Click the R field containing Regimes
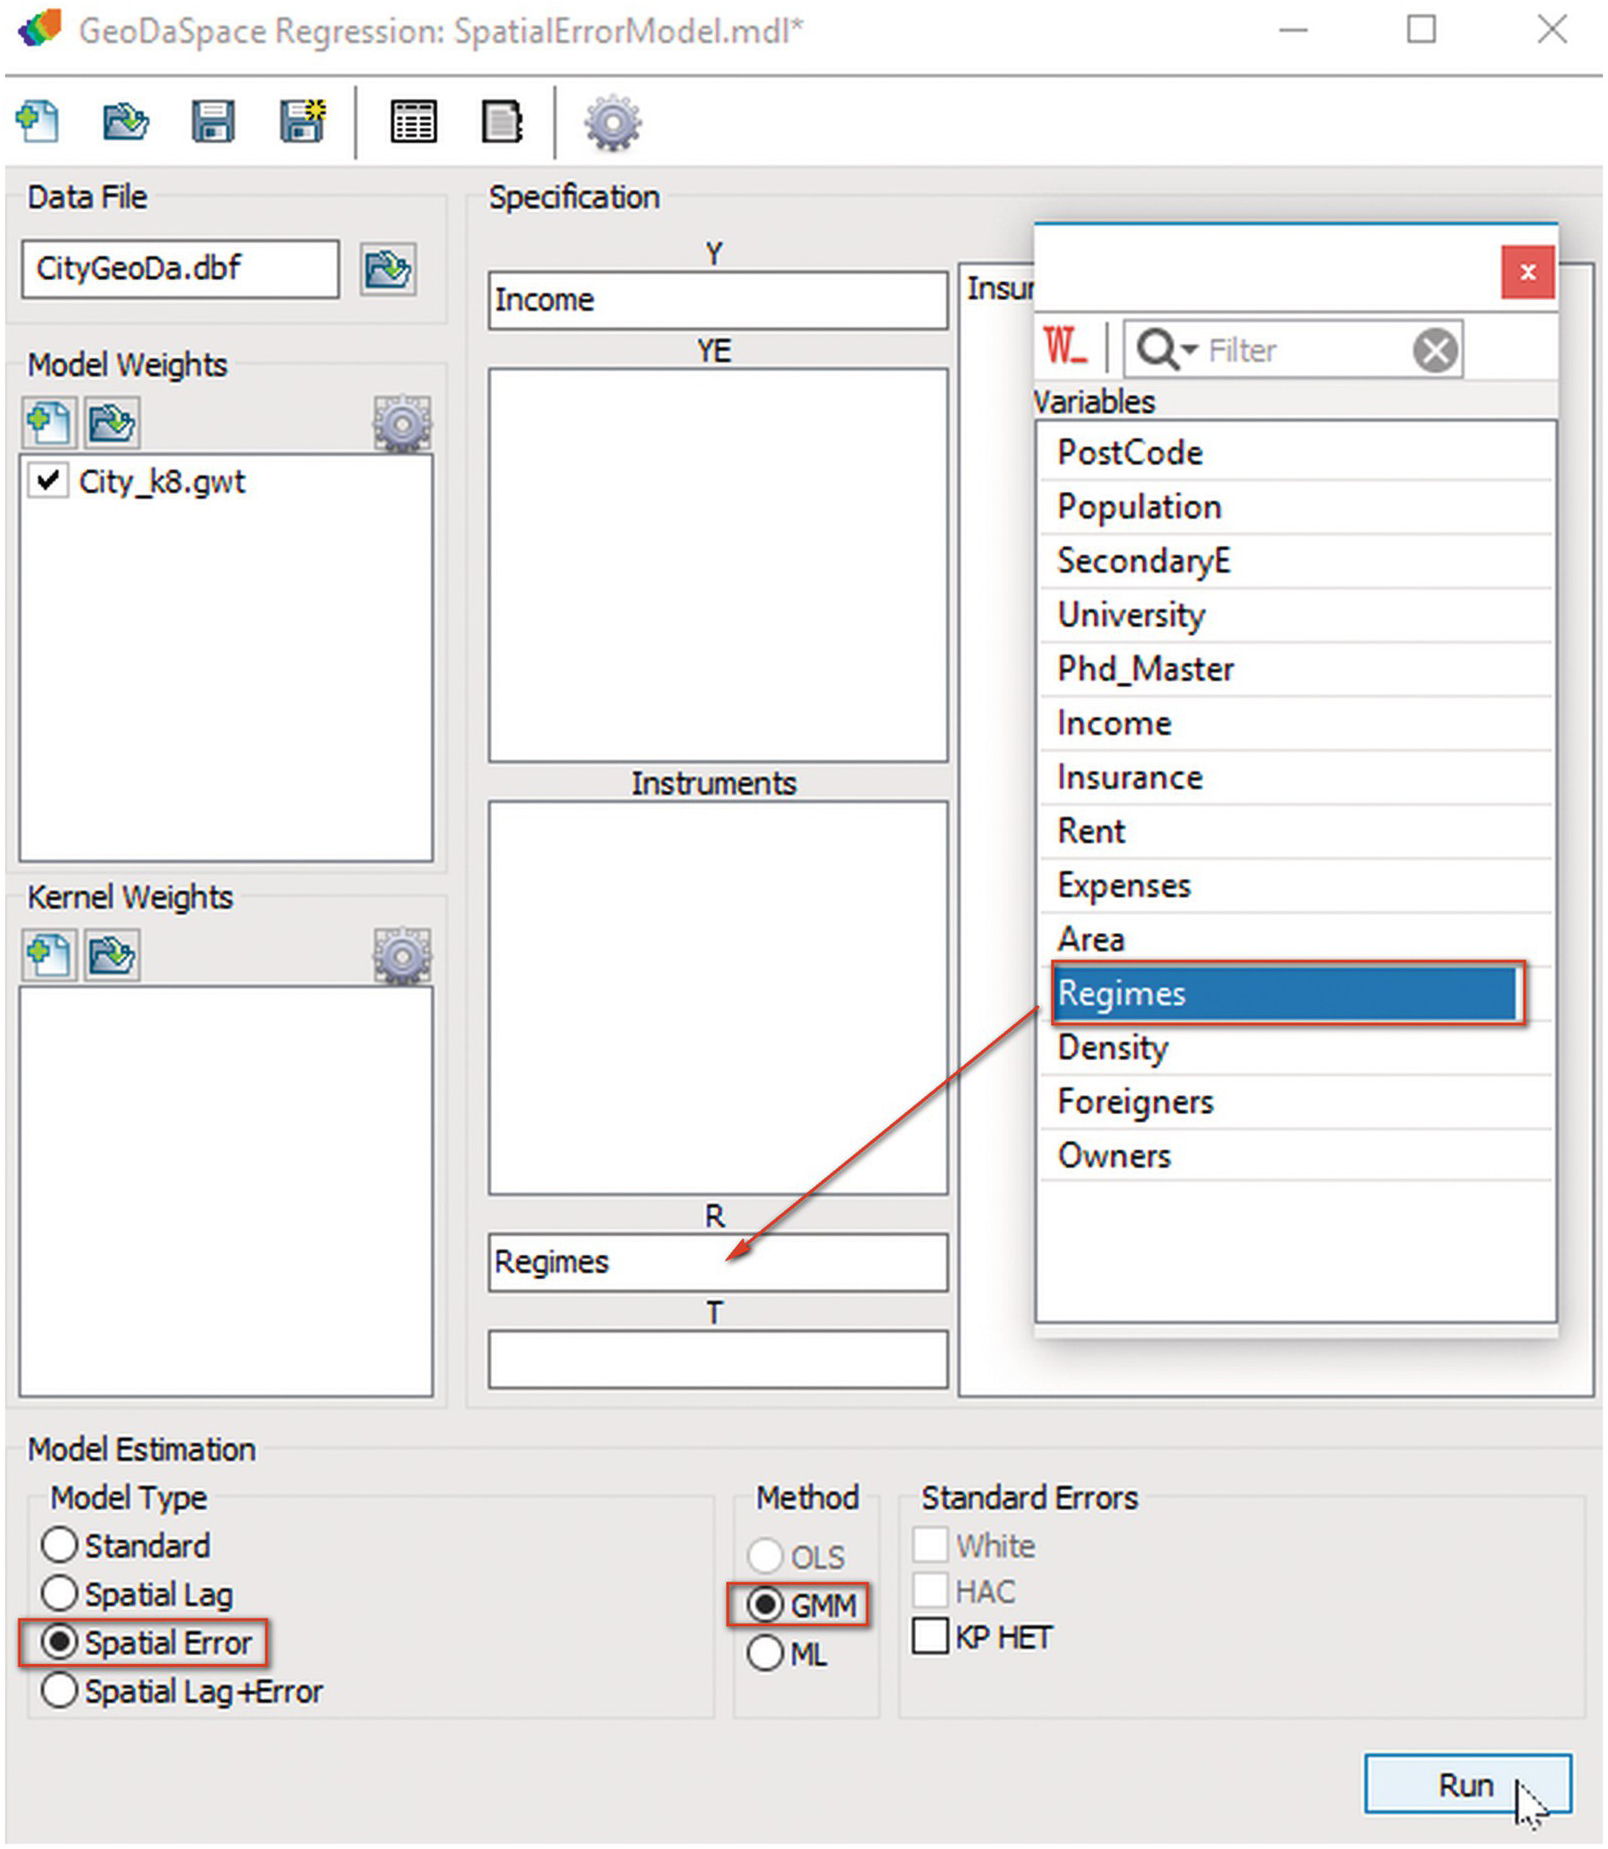This screenshot has height=1849, width=1608. (718, 1262)
